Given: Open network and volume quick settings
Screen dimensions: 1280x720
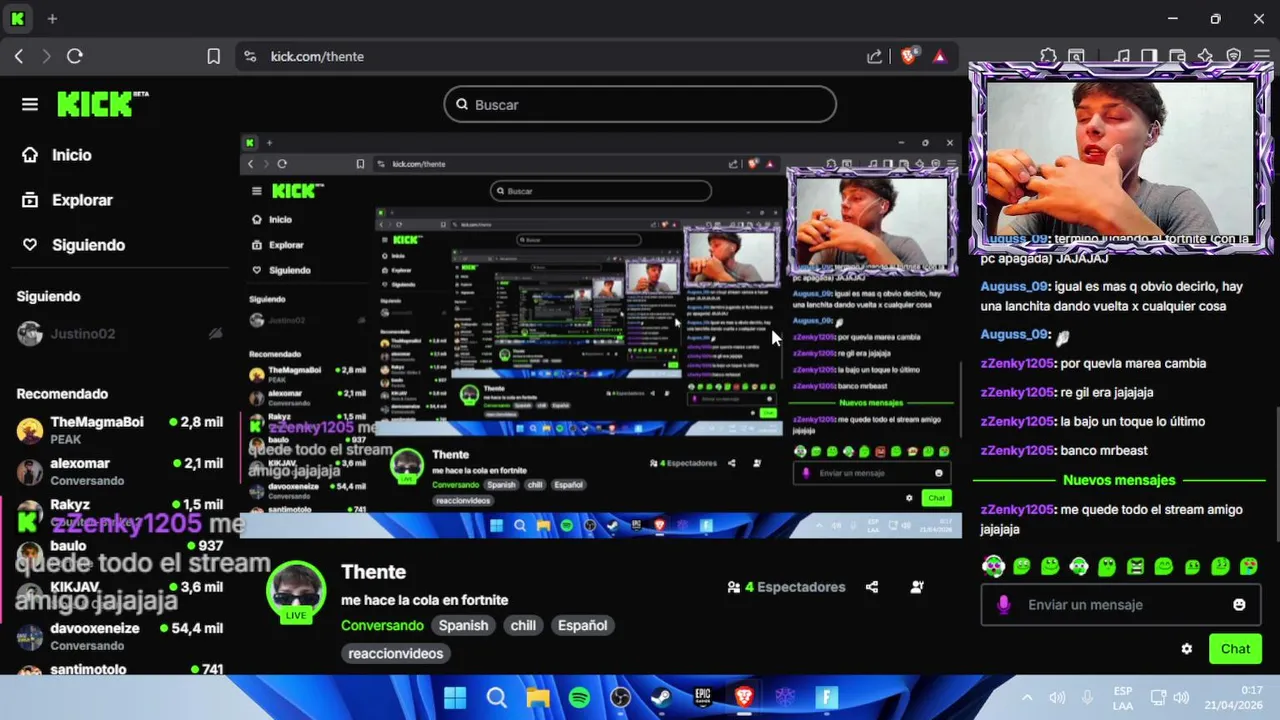Looking at the screenshot, I should (x=1170, y=697).
